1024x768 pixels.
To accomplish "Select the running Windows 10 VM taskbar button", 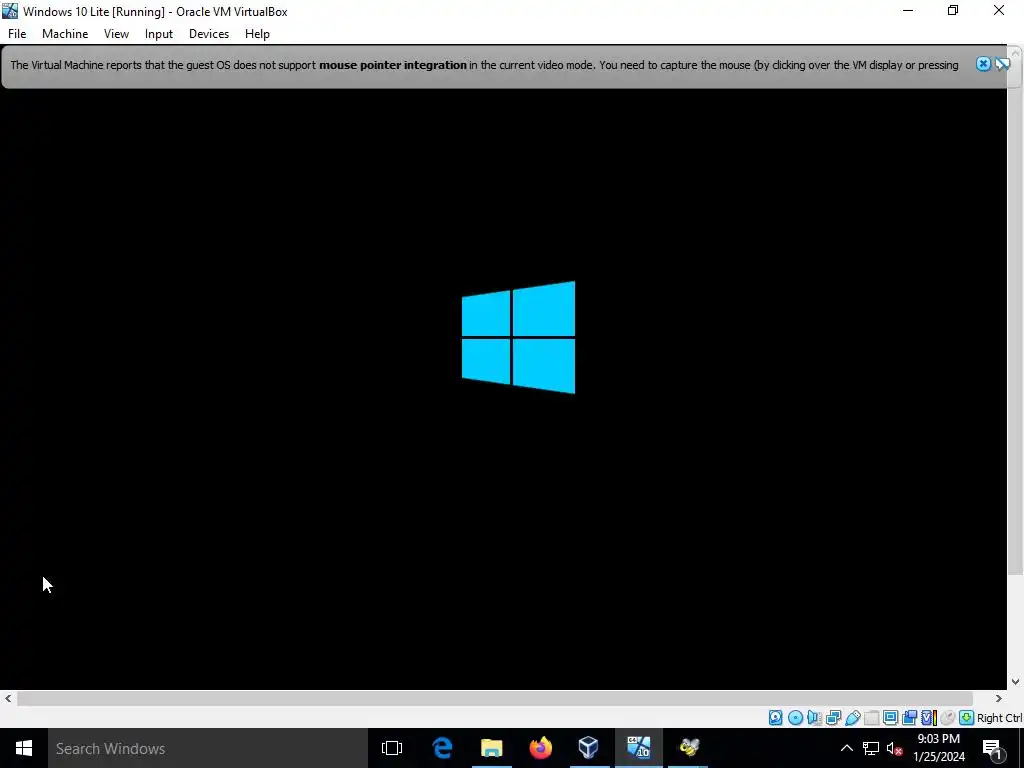I will click(x=638, y=748).
